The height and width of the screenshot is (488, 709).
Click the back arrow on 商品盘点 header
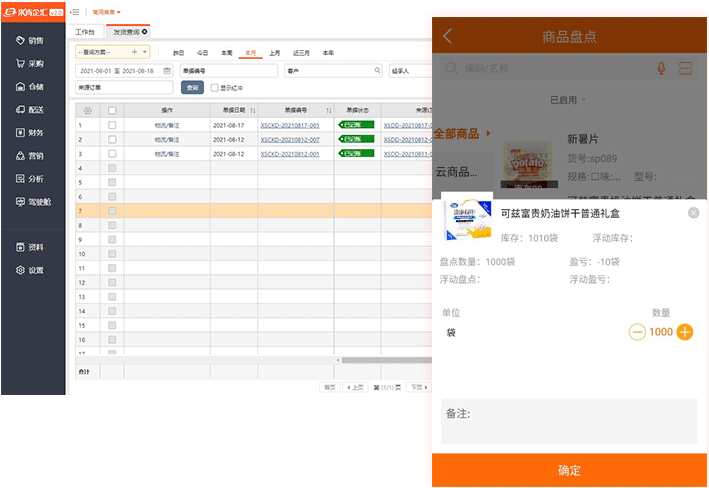click(447, 37)
